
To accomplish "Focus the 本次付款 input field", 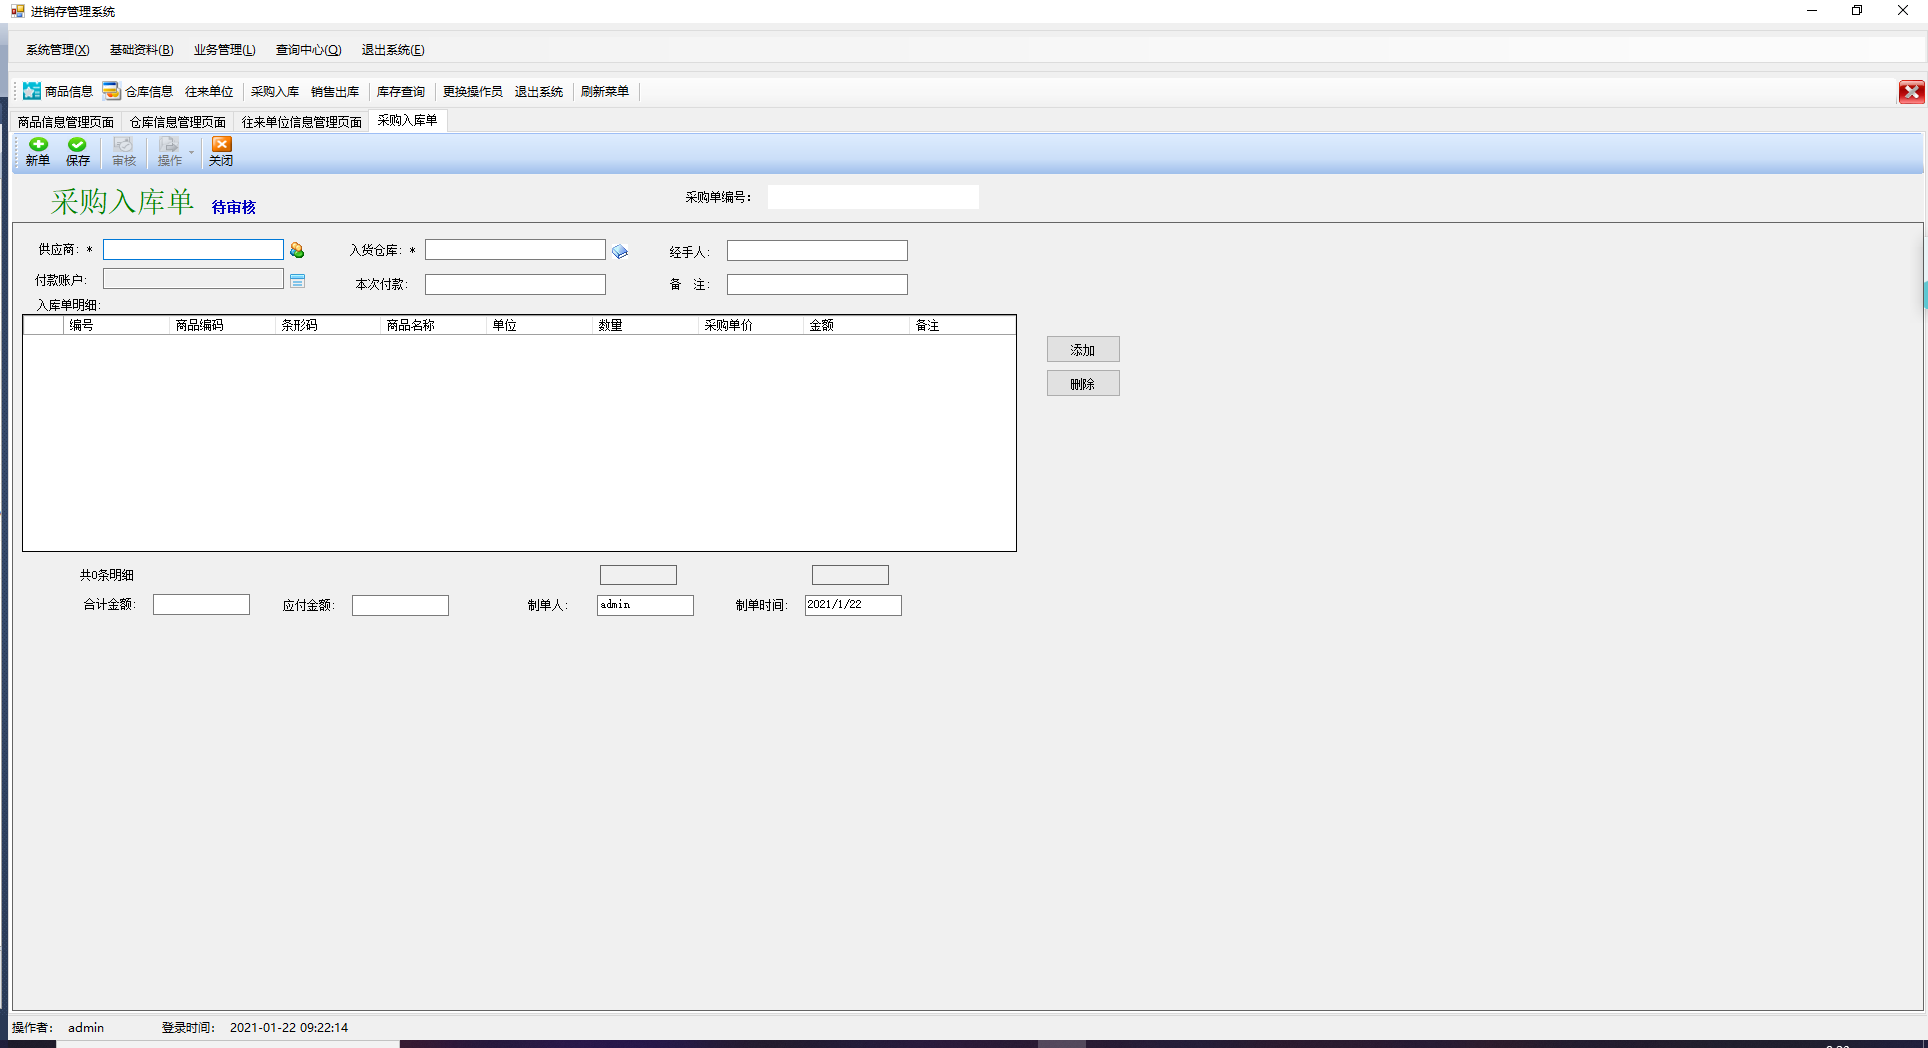I will click(515, 284).
